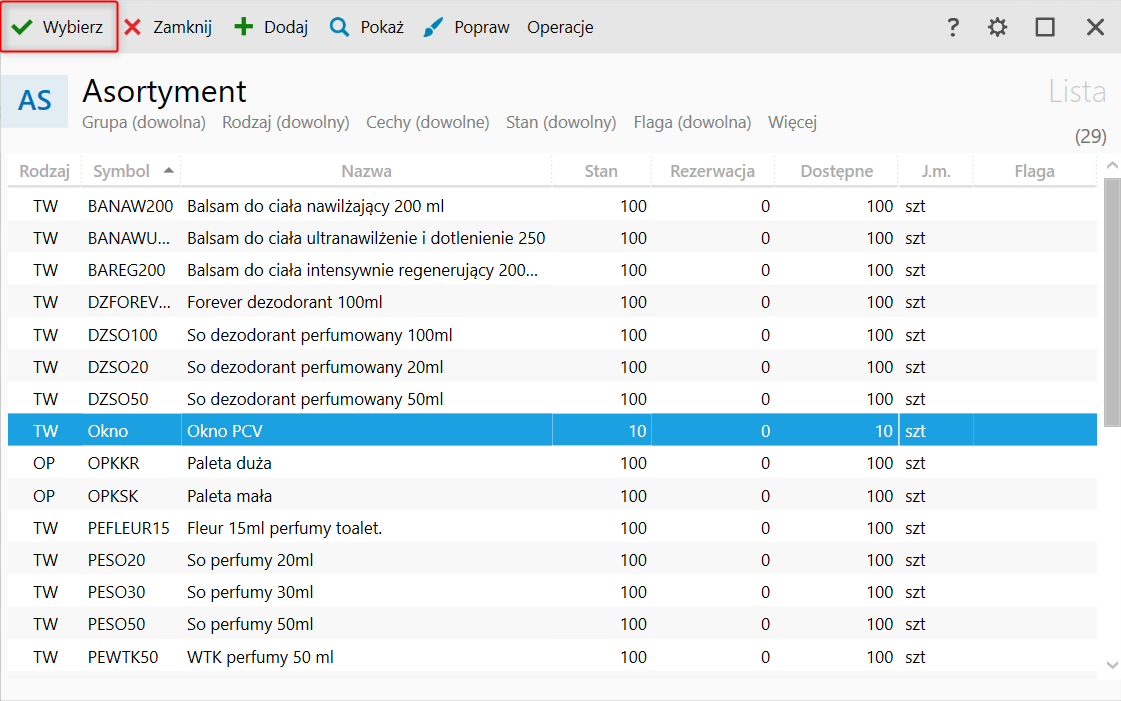
Task: Sort by the Nazwa column header
Action: click(x=366, y=171)
